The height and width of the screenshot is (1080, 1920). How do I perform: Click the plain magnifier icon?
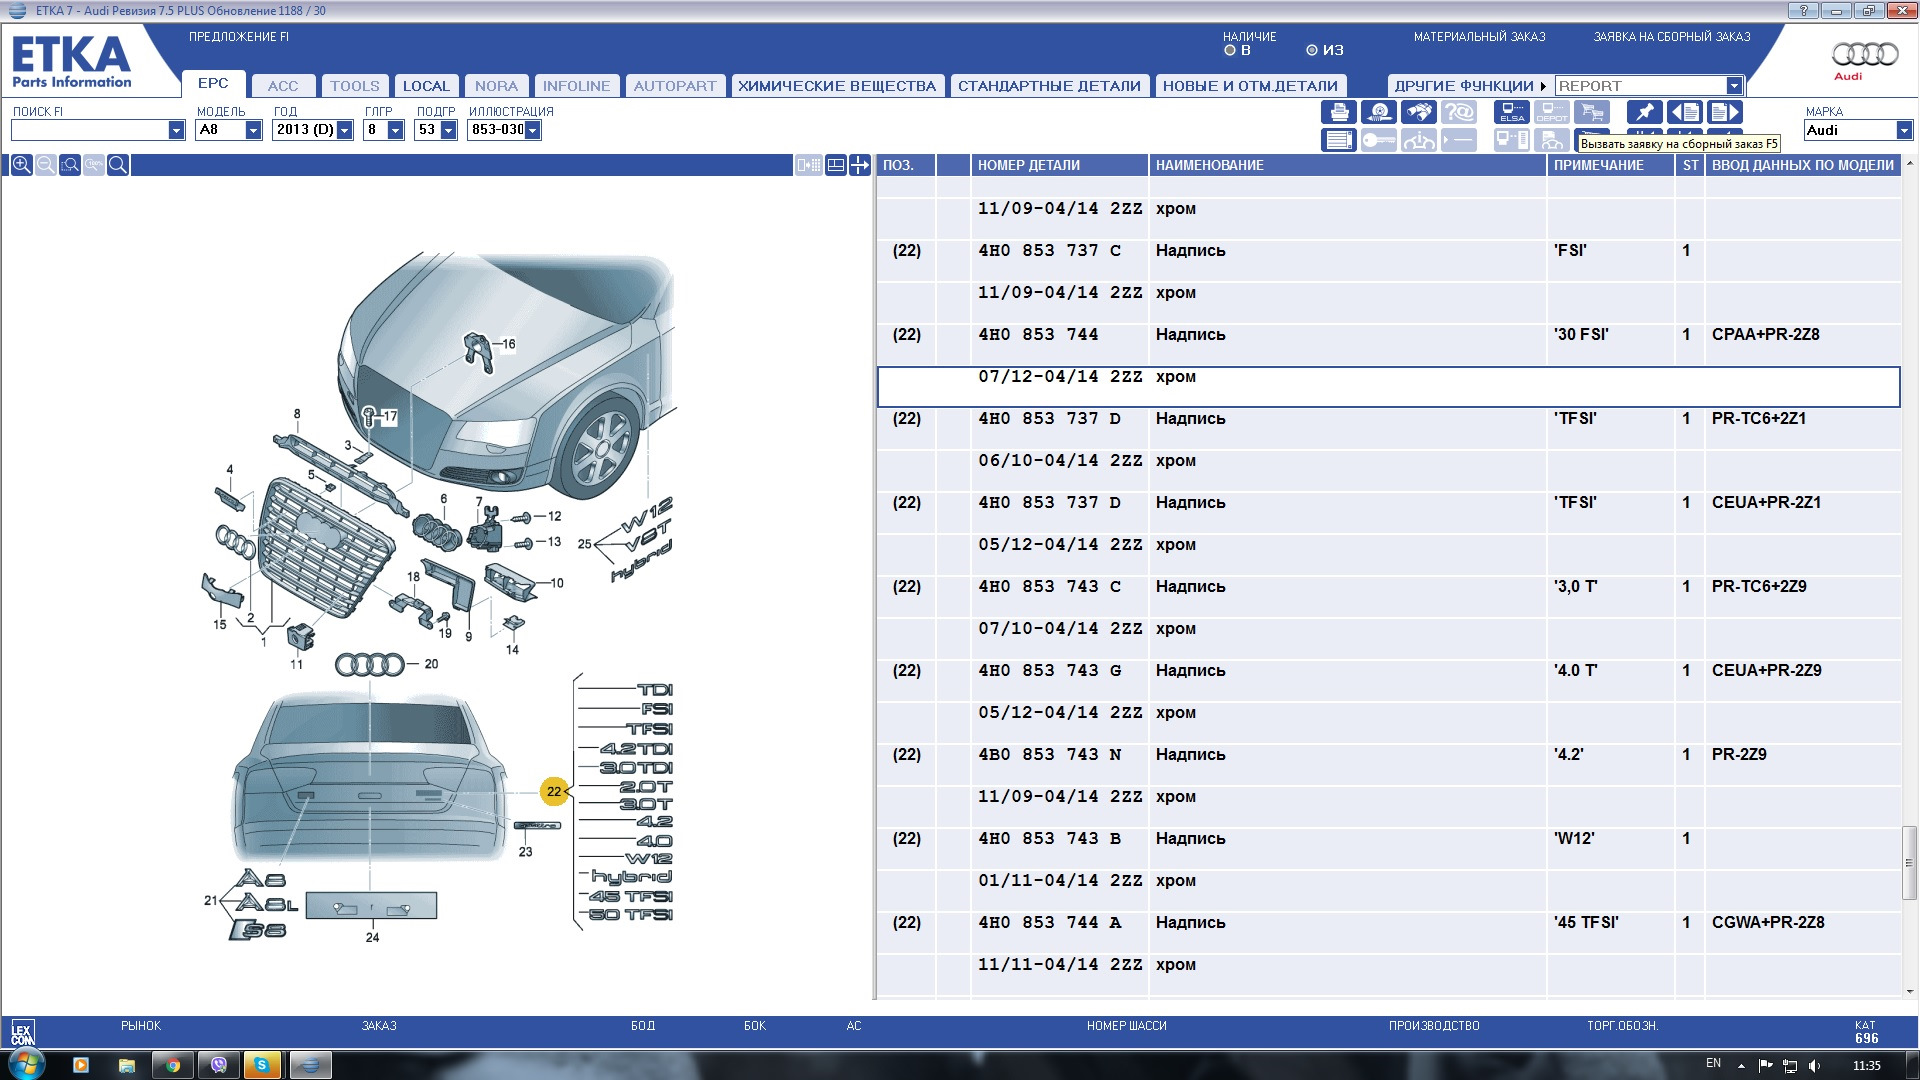click(117, 165)
